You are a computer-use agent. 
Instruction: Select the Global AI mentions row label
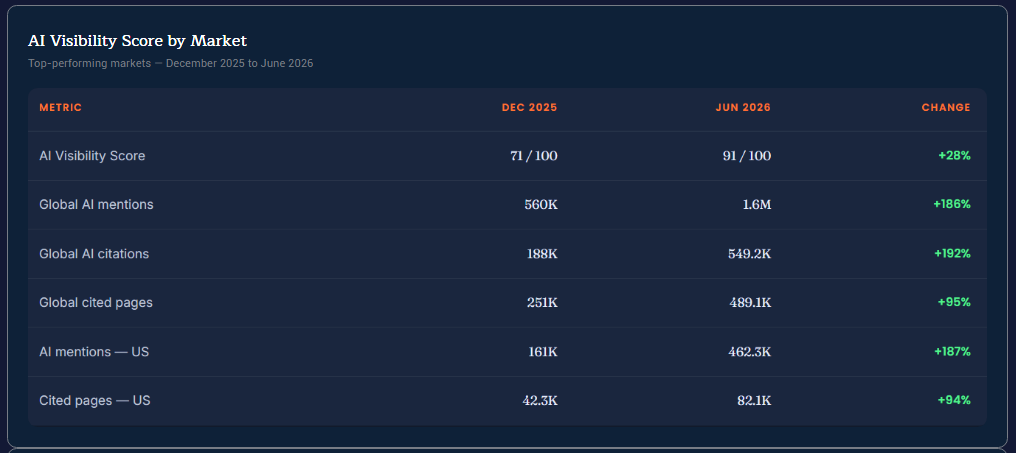pyautogui.click(x=97, y=205)
